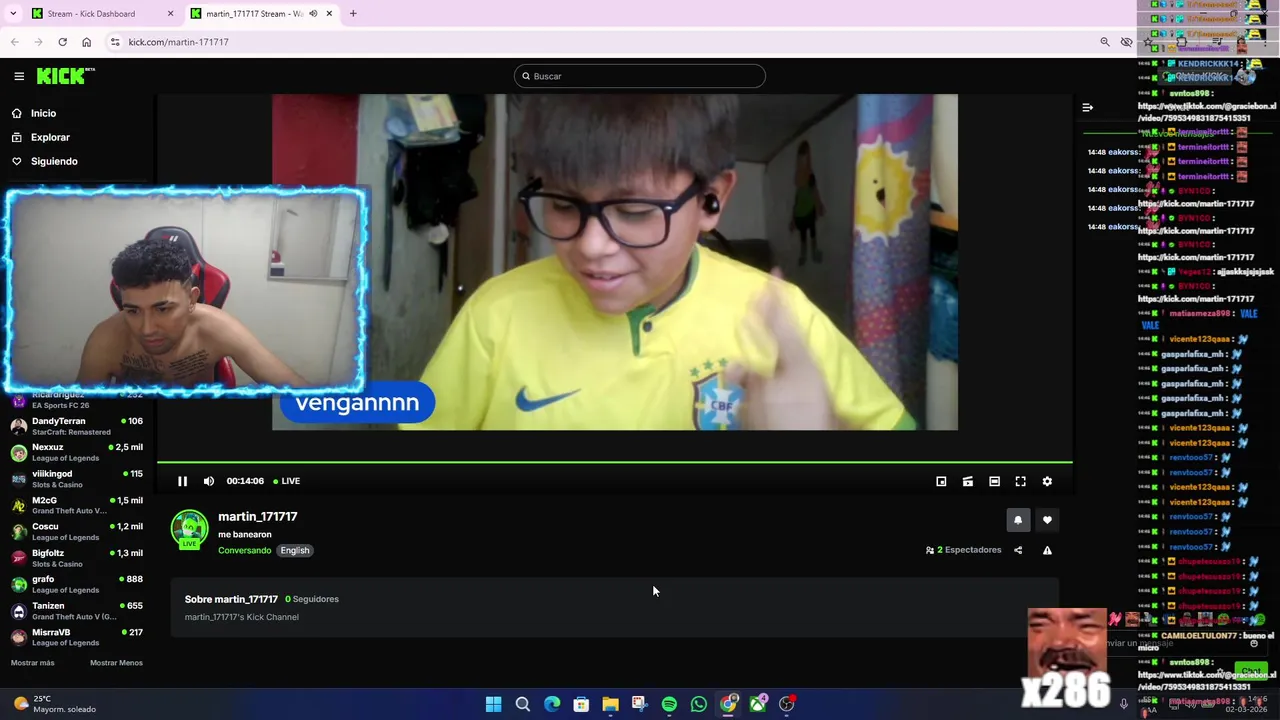Open Windows taskbar search

pos(522,704)
